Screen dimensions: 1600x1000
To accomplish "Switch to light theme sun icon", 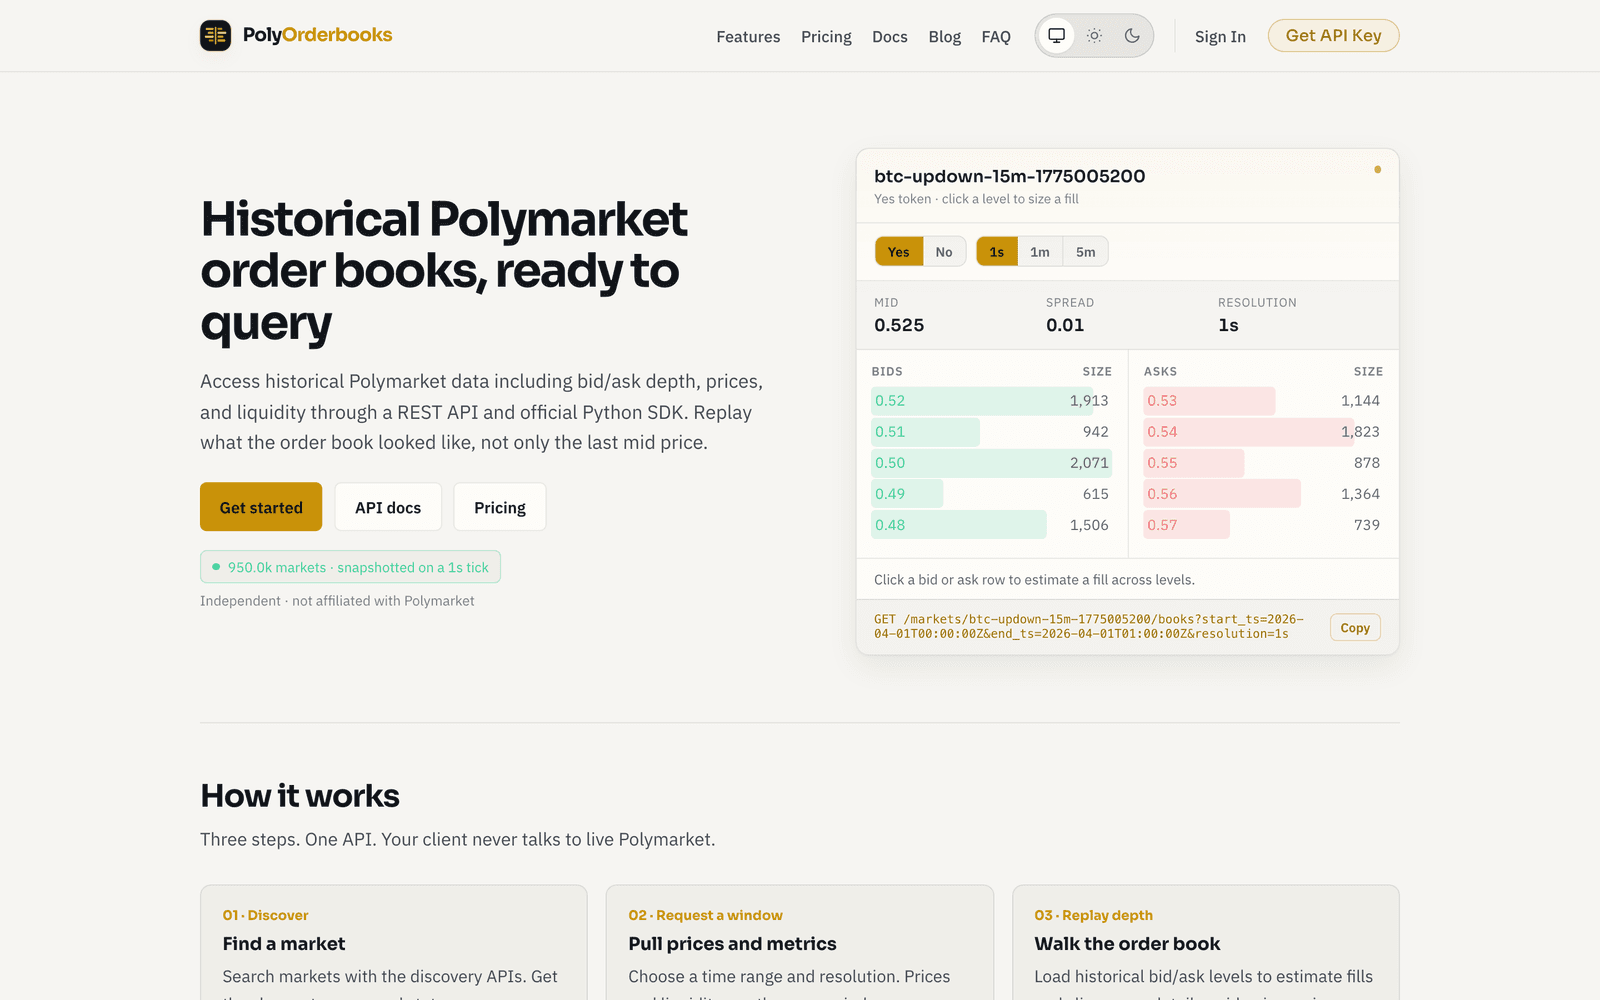I will tap(1094, 36).
